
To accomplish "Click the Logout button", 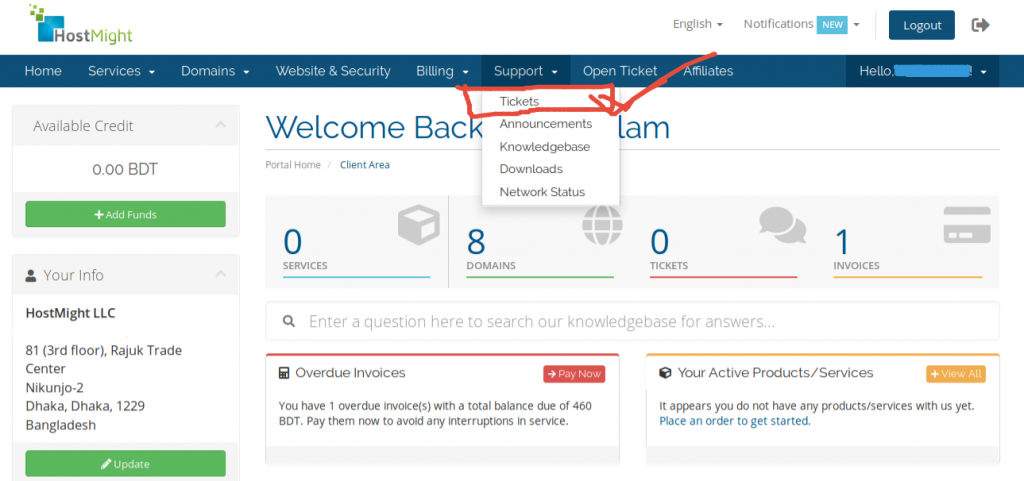I will coord(921,25).
